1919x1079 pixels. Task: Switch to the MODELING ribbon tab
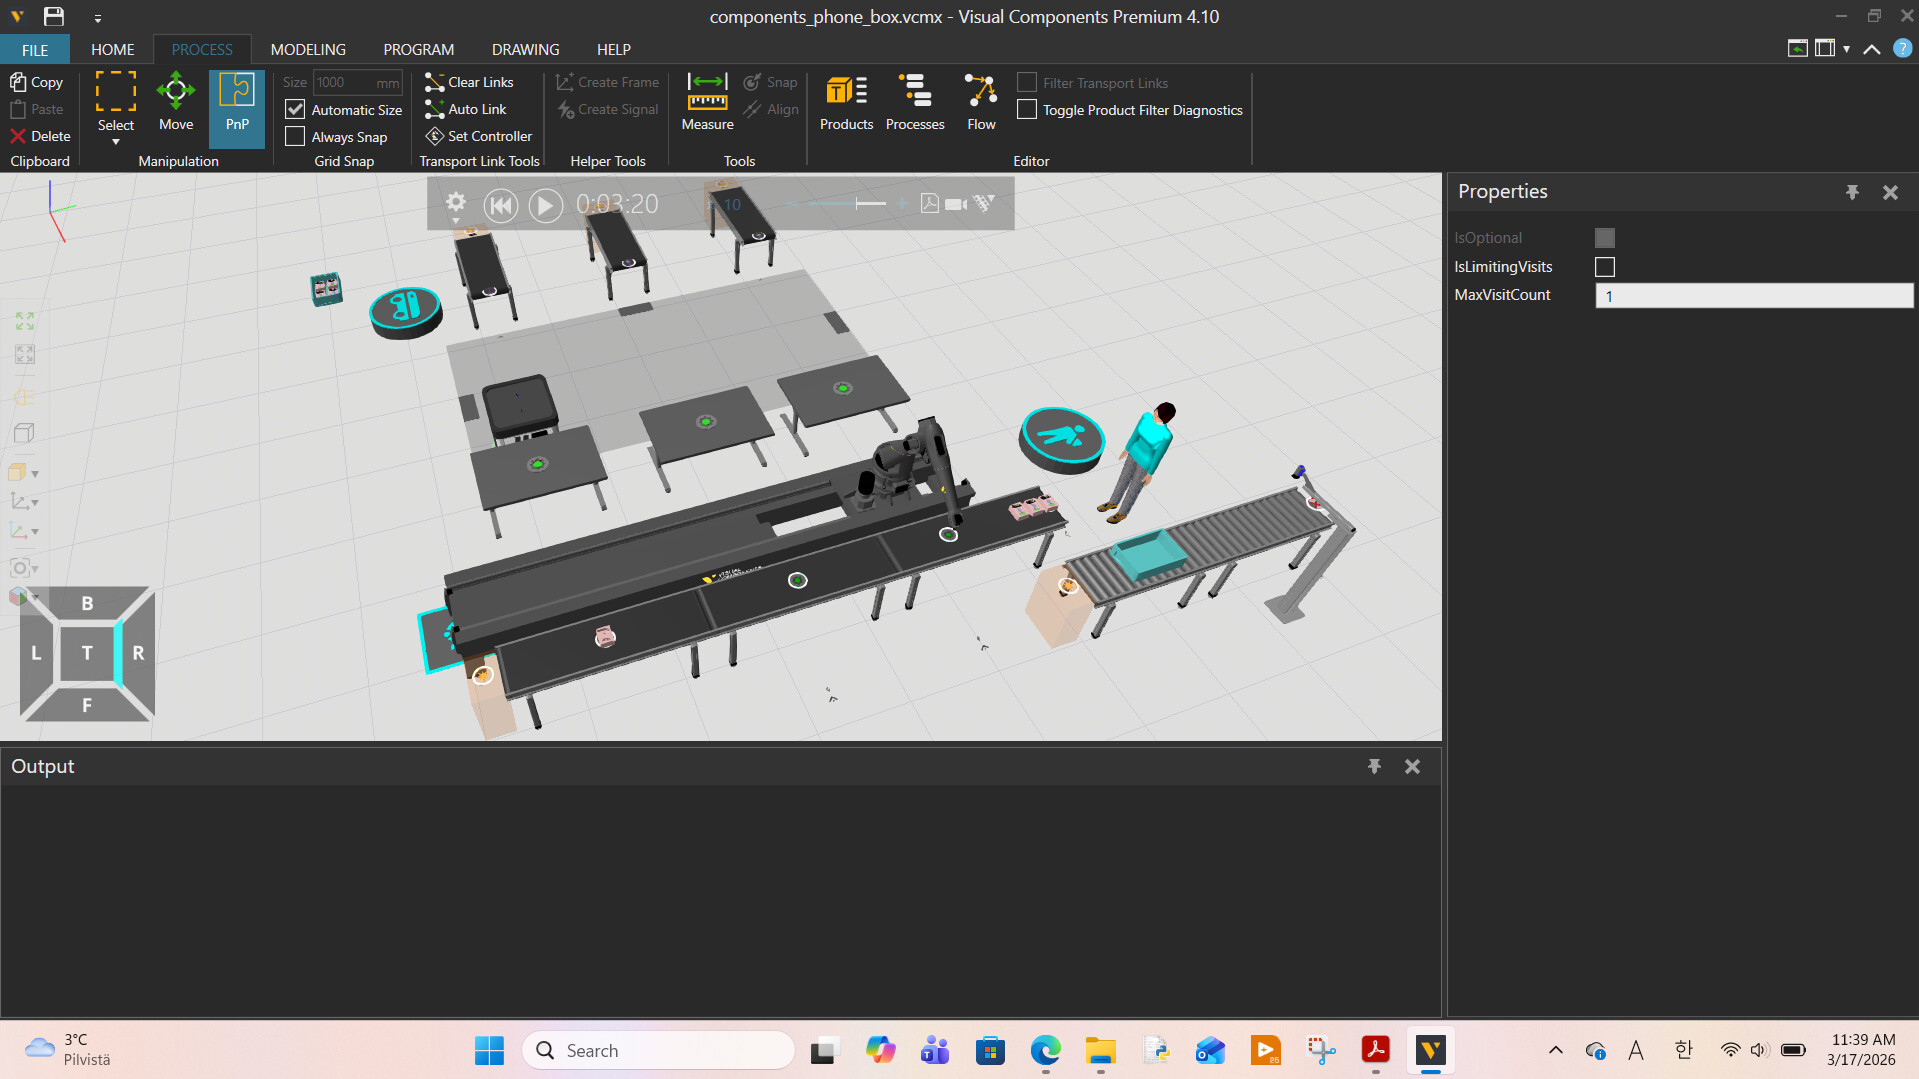[x=308, y=49]
